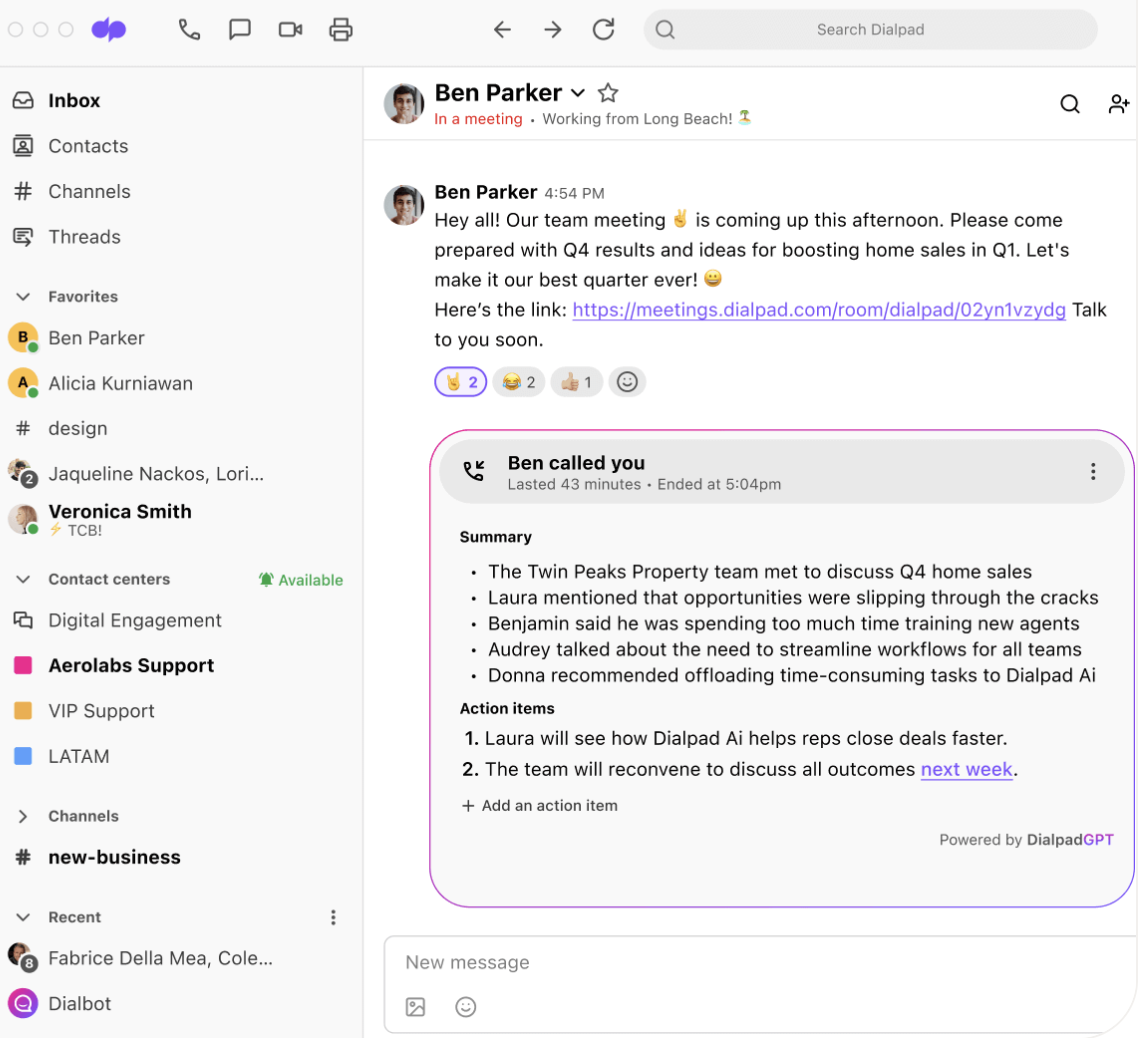Viewport: 1138px width, 1038px height.
Task: Click the blue LATAM color square
Action: tap(23, 756)
